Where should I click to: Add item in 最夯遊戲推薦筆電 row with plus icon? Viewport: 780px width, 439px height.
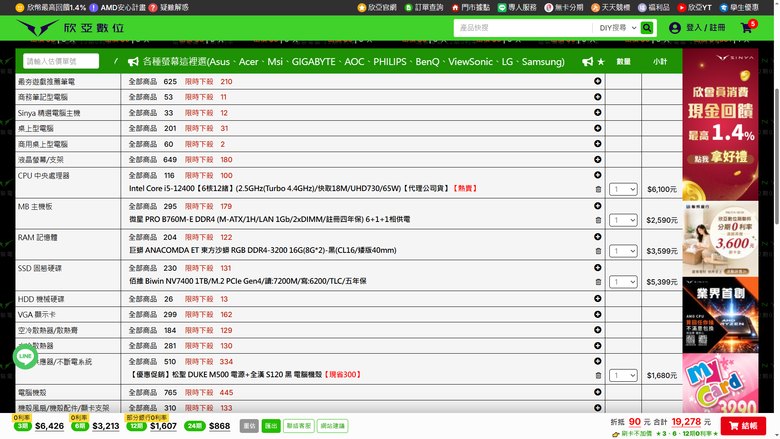pyautogui.click(x=597, y=81)
